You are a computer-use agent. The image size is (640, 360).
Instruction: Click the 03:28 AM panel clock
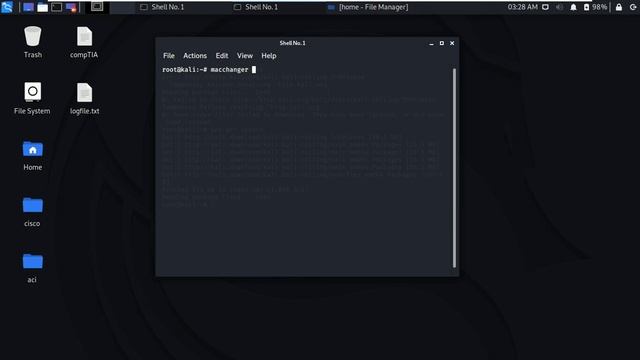point(522,7)
